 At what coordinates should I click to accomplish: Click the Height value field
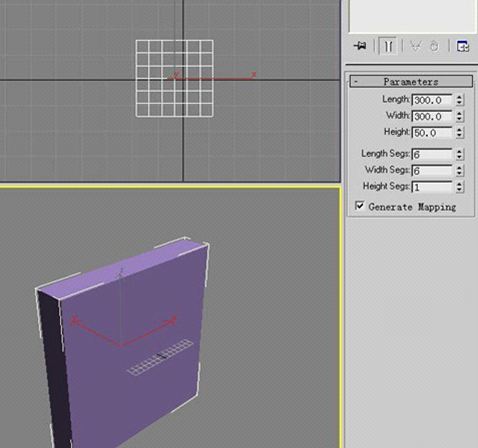coord(432,132)
